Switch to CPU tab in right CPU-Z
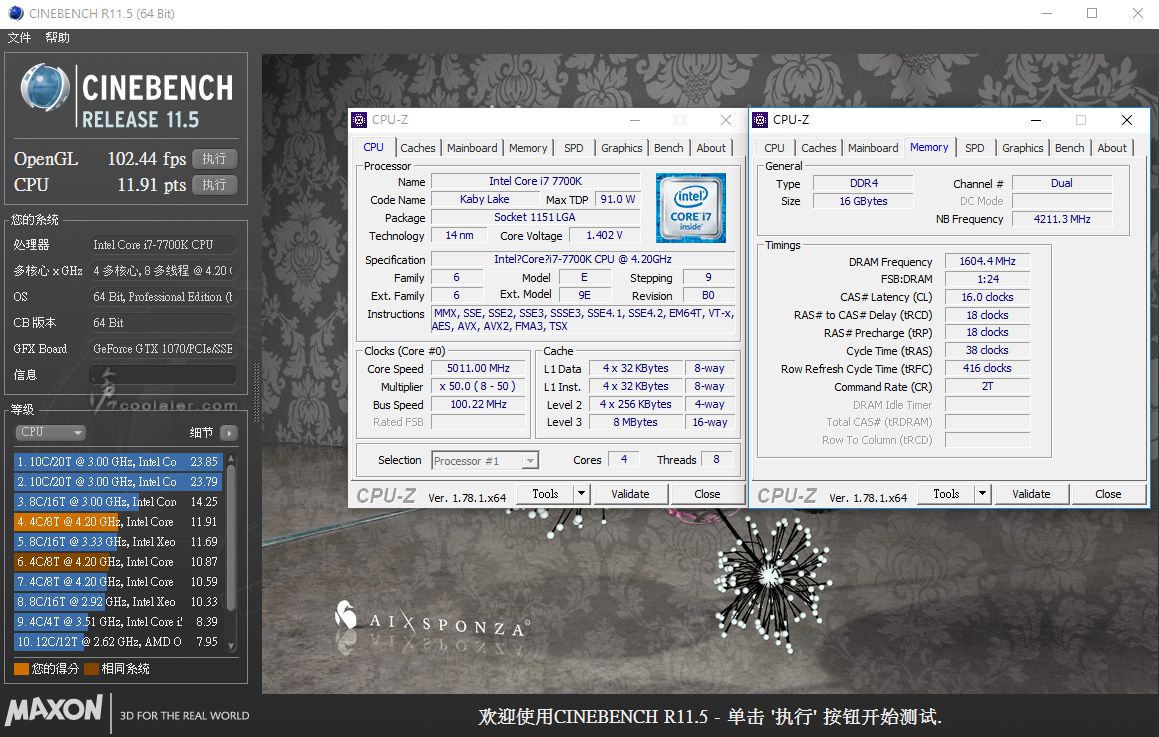The image size is (1159, 737). (x=775, y=148)
